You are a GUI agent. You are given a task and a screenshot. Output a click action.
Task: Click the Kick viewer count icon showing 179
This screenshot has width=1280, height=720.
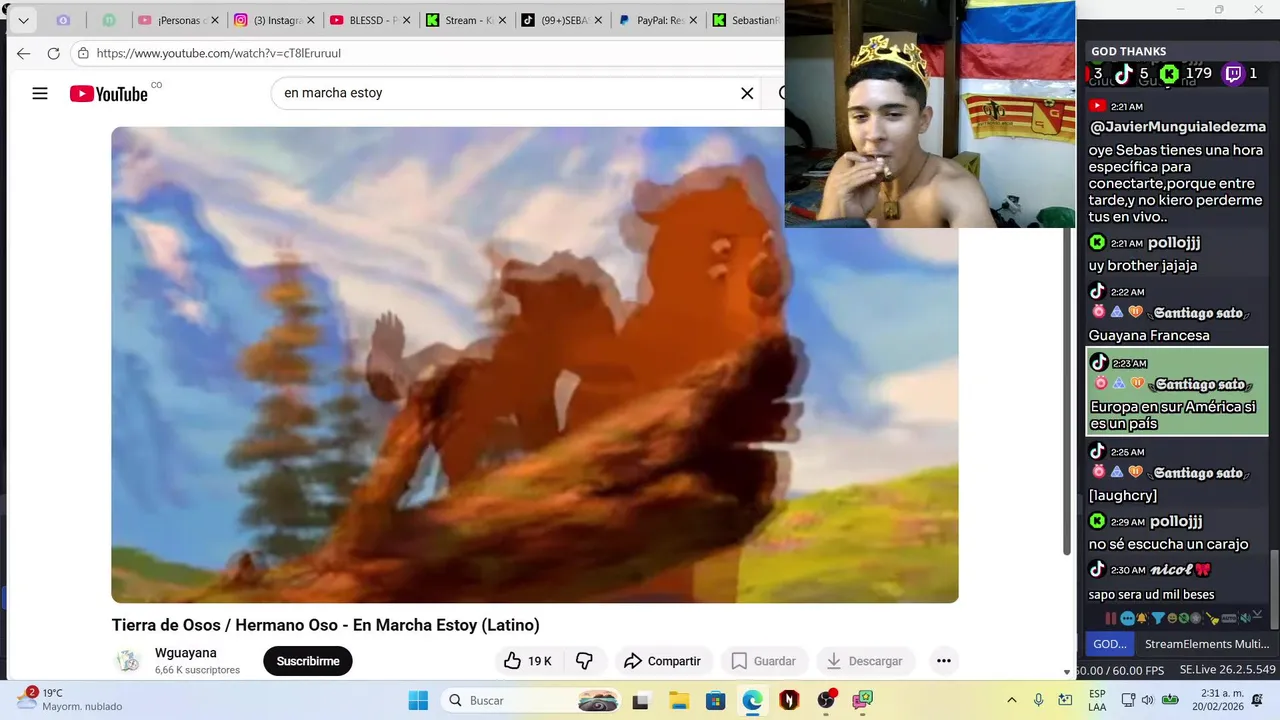tap(1169, 73)
